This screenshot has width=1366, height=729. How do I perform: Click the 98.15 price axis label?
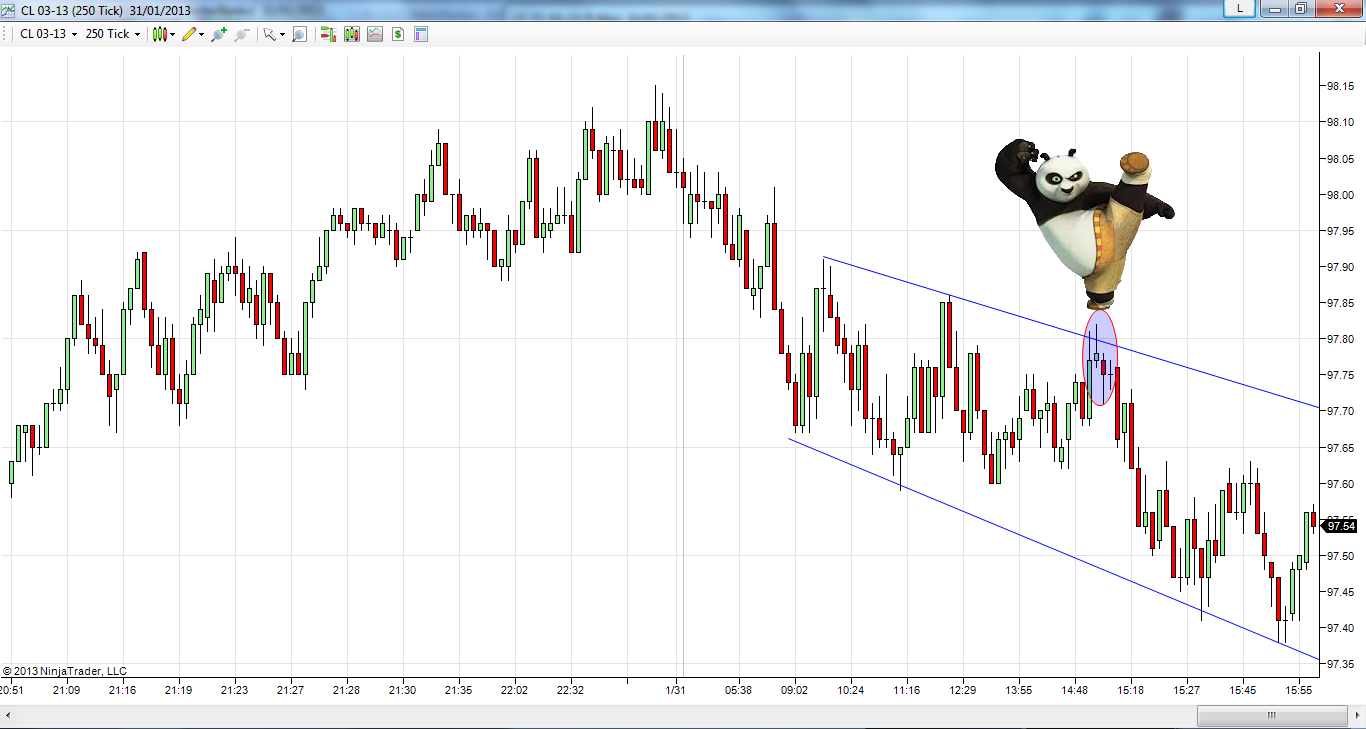[x=1340, y=86]
